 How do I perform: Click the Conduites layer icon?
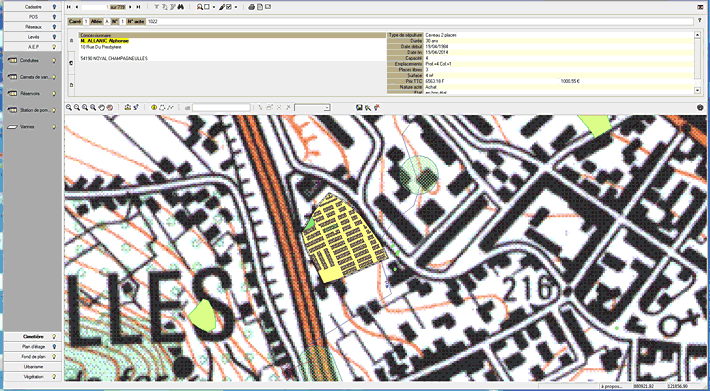click(x=12, y=60)
